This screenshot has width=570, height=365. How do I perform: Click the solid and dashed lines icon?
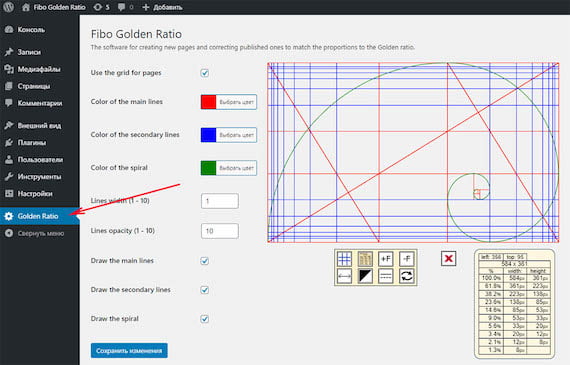coord(386,276)
